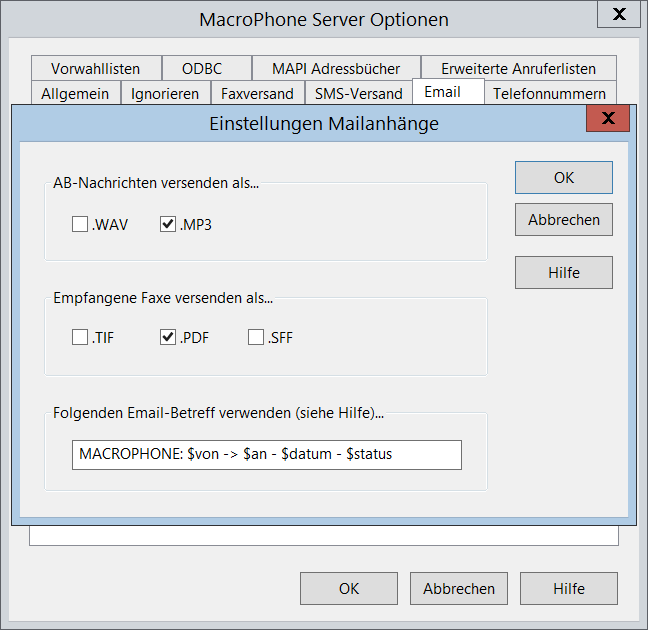Screen dimensions: 648x630
Task: Confirm Einstellungen Mailanhänge dialog with OK
Action: click(x=563, y=177)
